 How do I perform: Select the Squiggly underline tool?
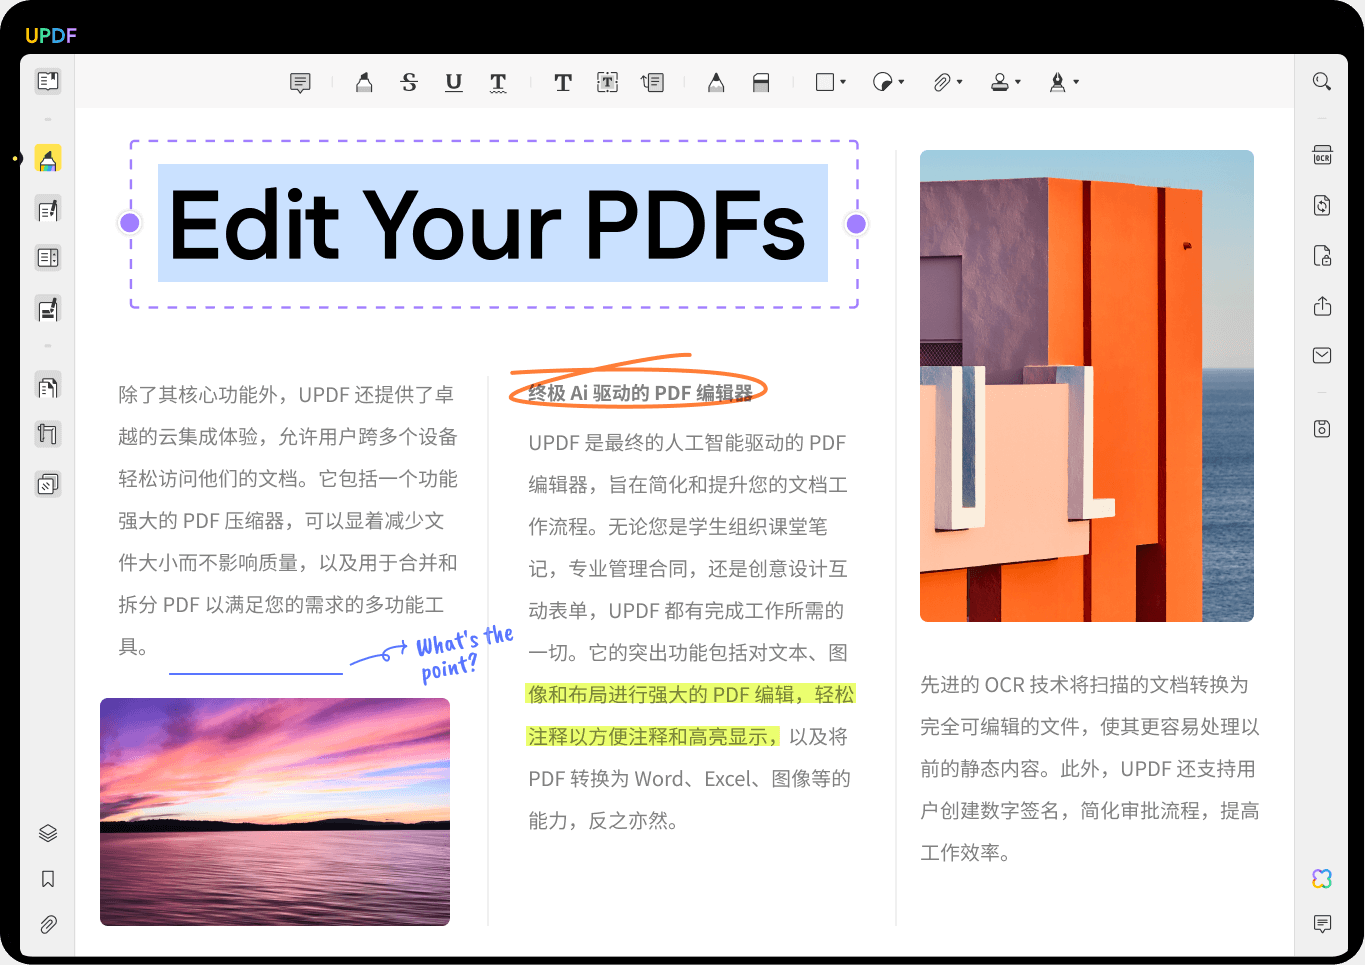point(498,83)
